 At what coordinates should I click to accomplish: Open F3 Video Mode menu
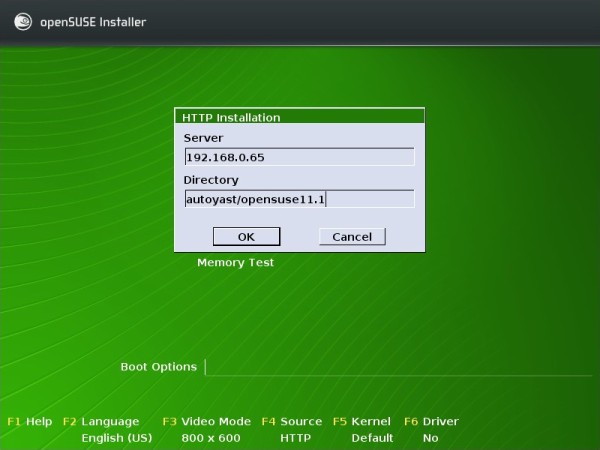tap(207, 422)
